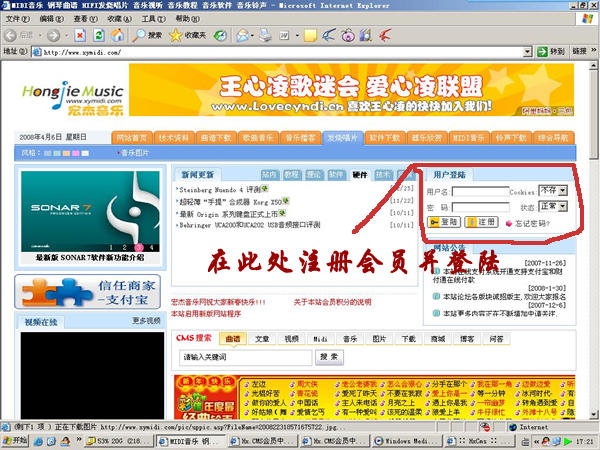Viewport: 600px width, 450px height.
Task: Open the 文件(F) menu
Action: click(17, 19)
